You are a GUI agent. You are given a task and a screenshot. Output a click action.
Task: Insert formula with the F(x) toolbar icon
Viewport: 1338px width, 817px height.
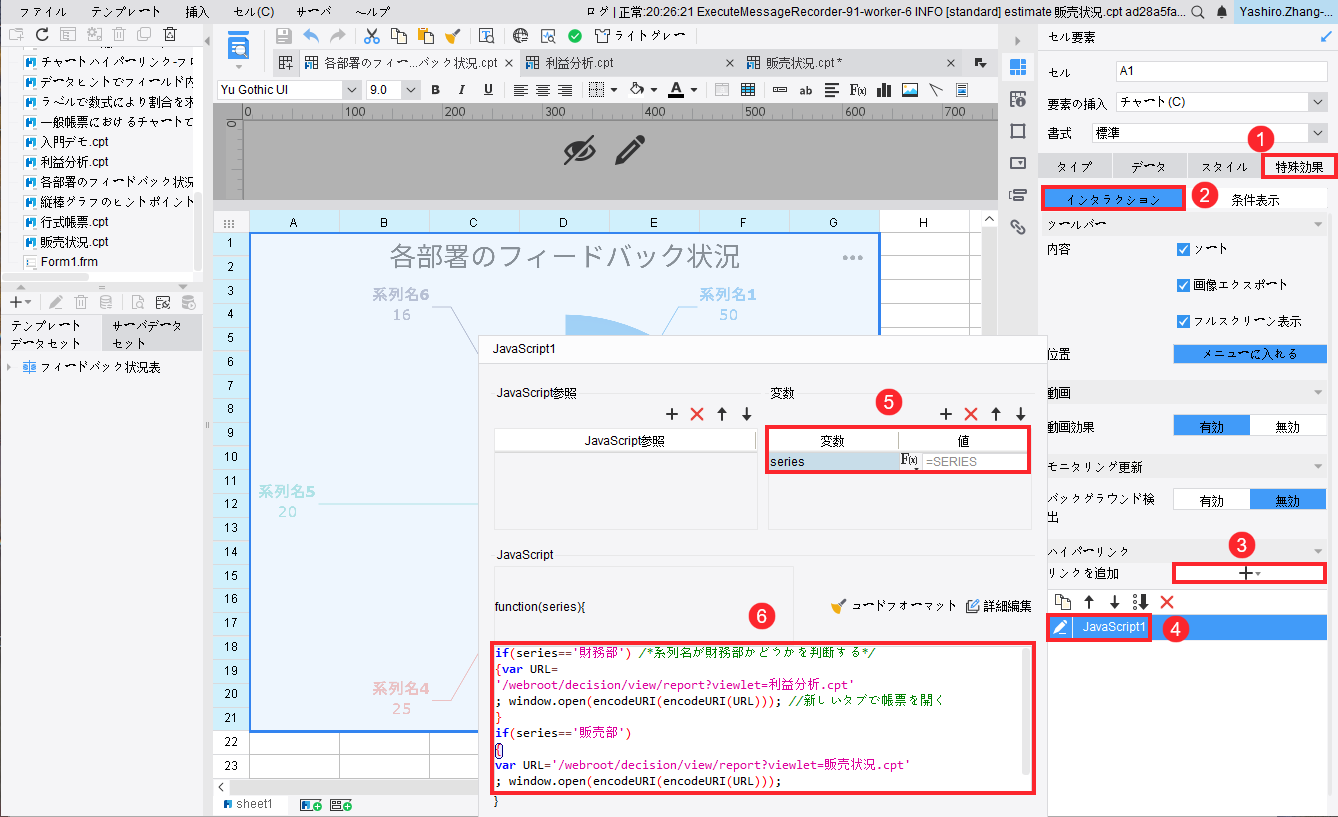(857, 89)
